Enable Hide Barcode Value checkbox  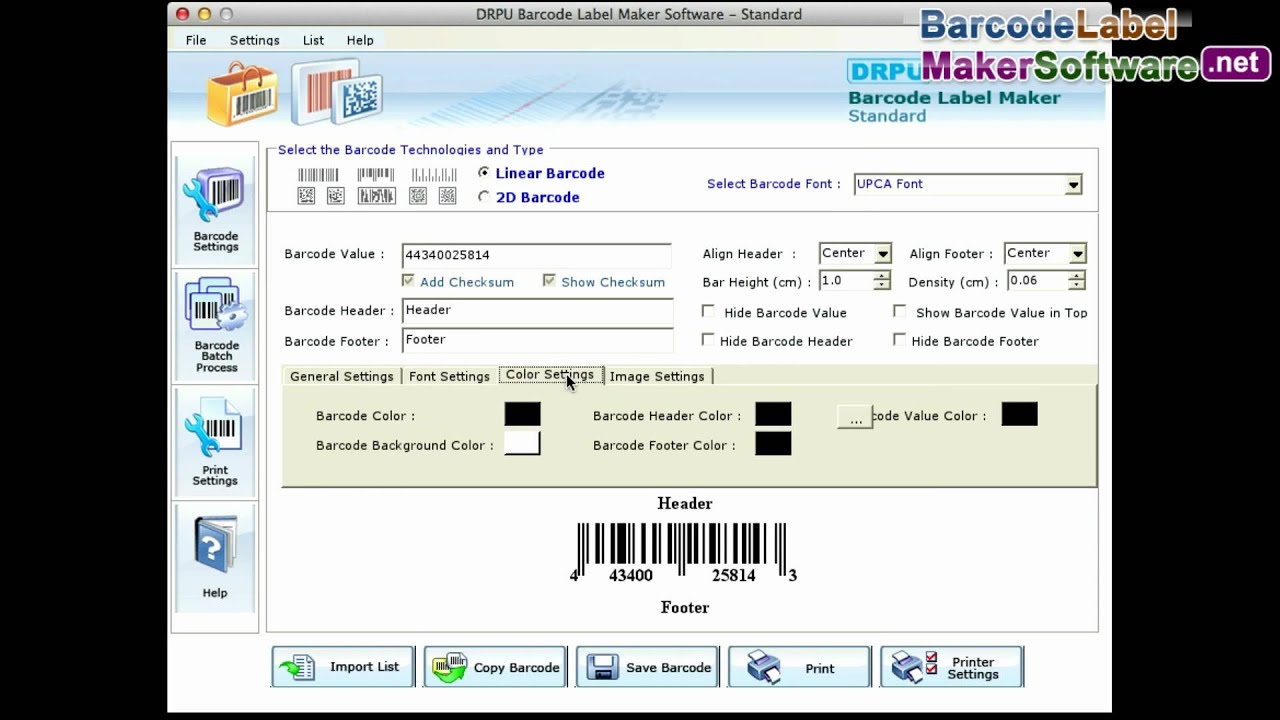pyautogui.click(x=709, y=312)
